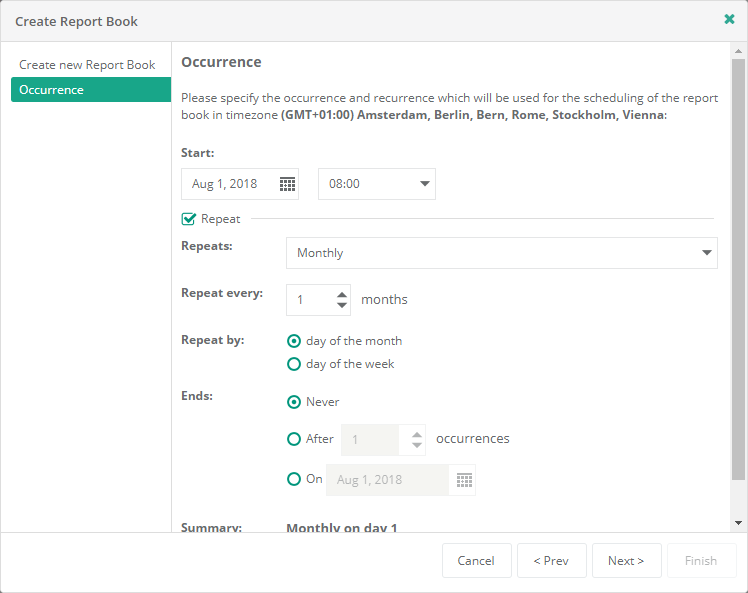Click the 'Start:' label
The width and height of the screenshot is (748, 593).
pos(198,153)
